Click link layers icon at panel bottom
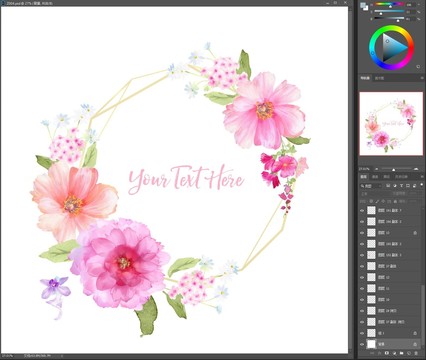Viewport: 426px width, 360px height. (372, 353)
